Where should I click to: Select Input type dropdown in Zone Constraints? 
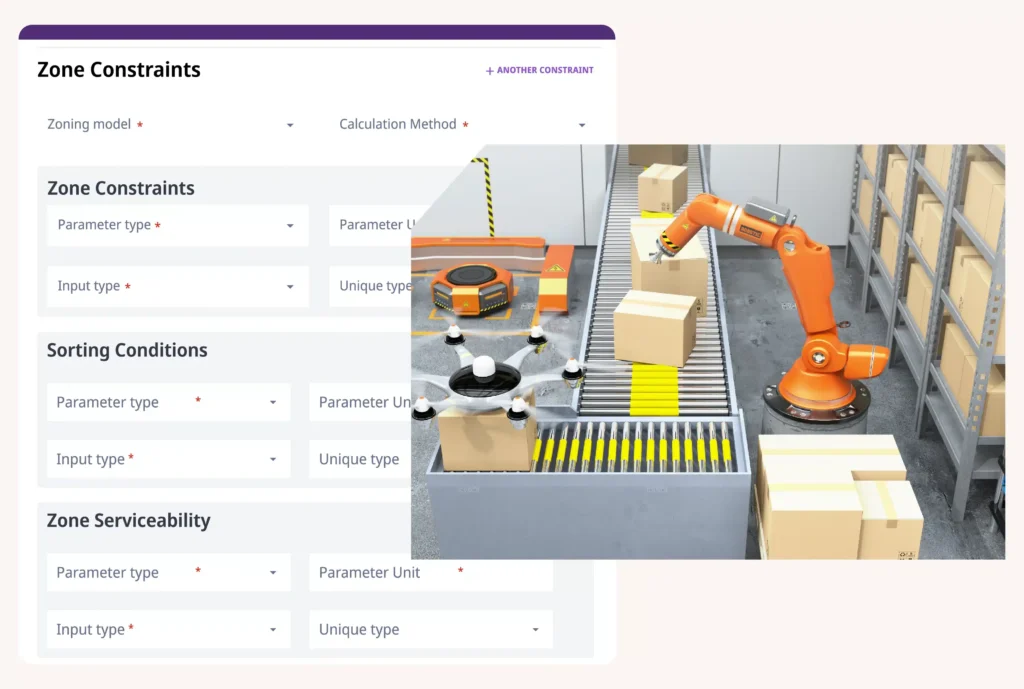(177, 287)
